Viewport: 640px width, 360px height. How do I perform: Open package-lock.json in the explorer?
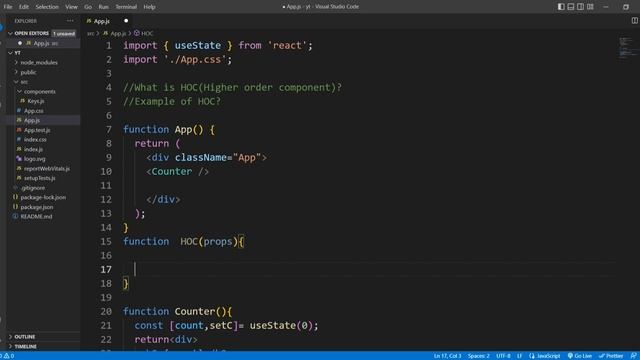[x=43, y=198]
